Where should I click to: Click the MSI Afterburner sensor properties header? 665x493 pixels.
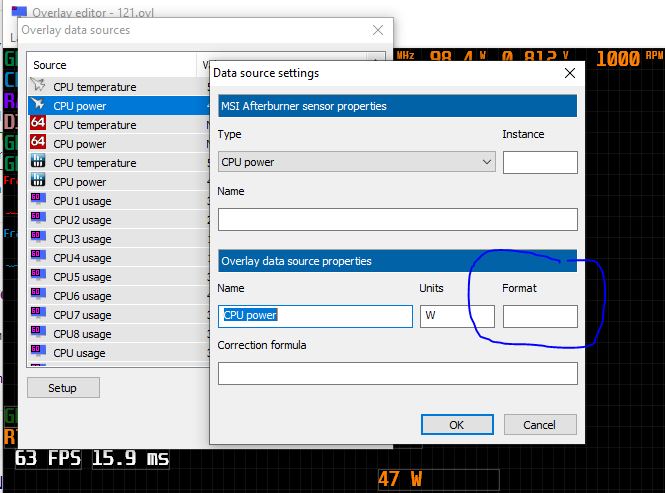pyautogui.click(x=397, y=106)
